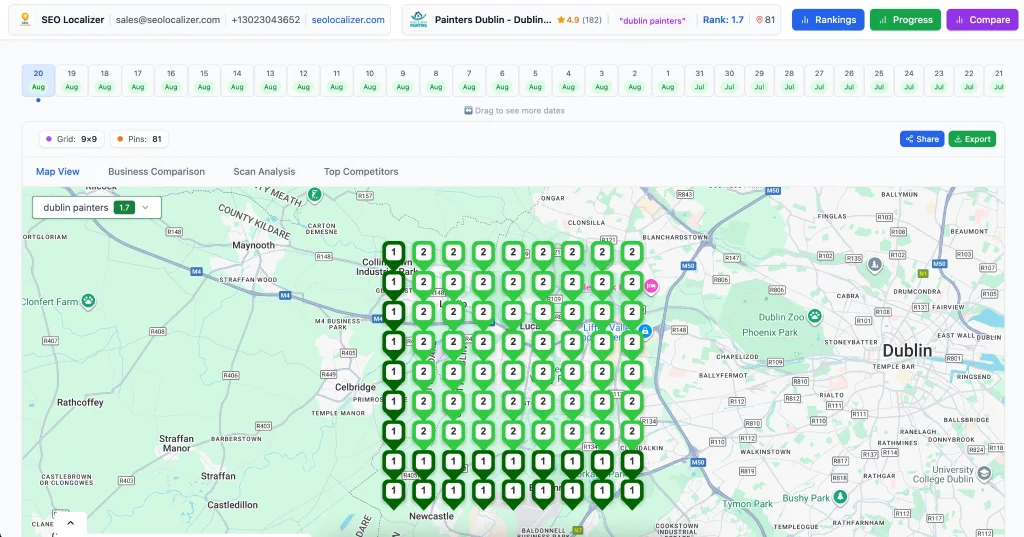Open the seolocalizer.com link
The width and height of the screenshot is (1024, 537).
[x=348, y=20]
